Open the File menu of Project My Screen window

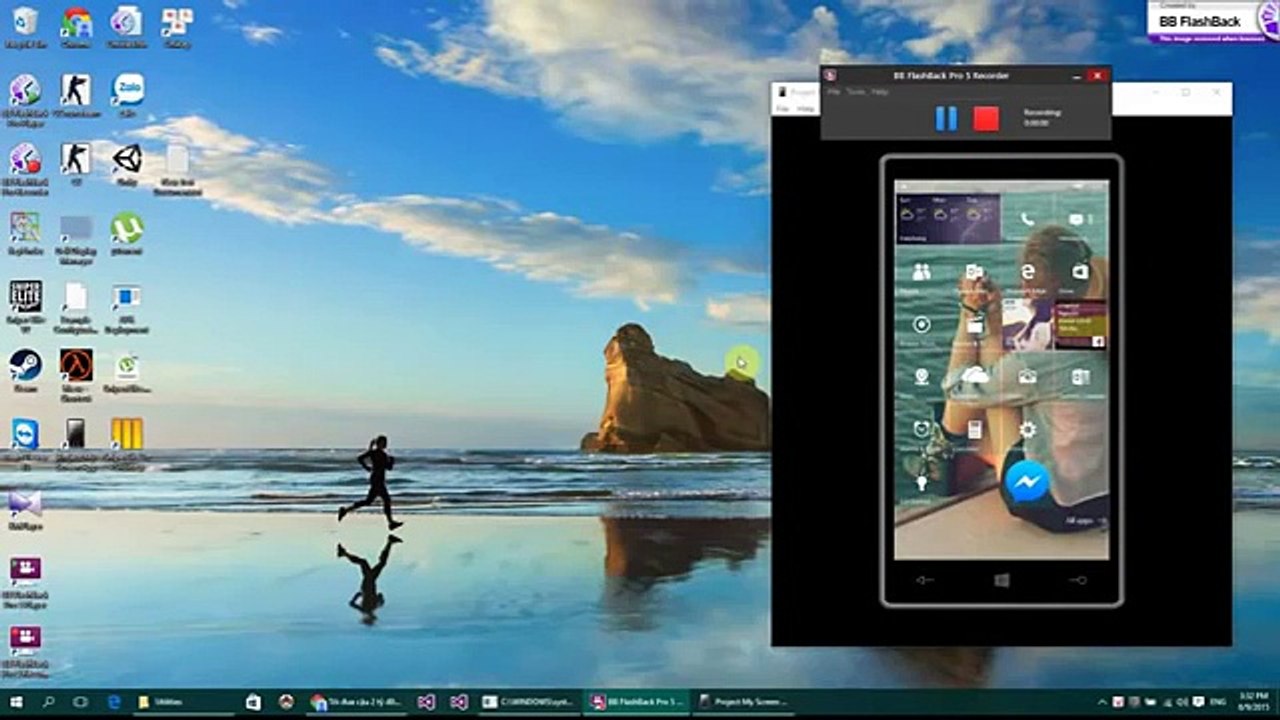783,108
